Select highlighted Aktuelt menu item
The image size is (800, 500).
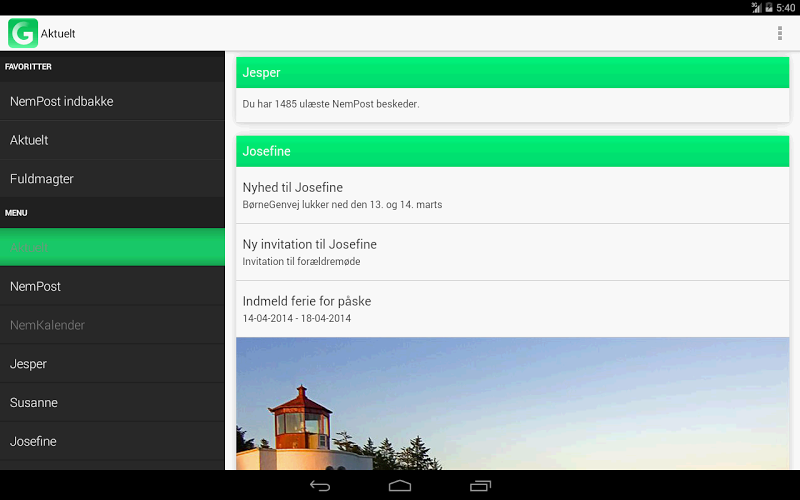[x=112, y=247]
